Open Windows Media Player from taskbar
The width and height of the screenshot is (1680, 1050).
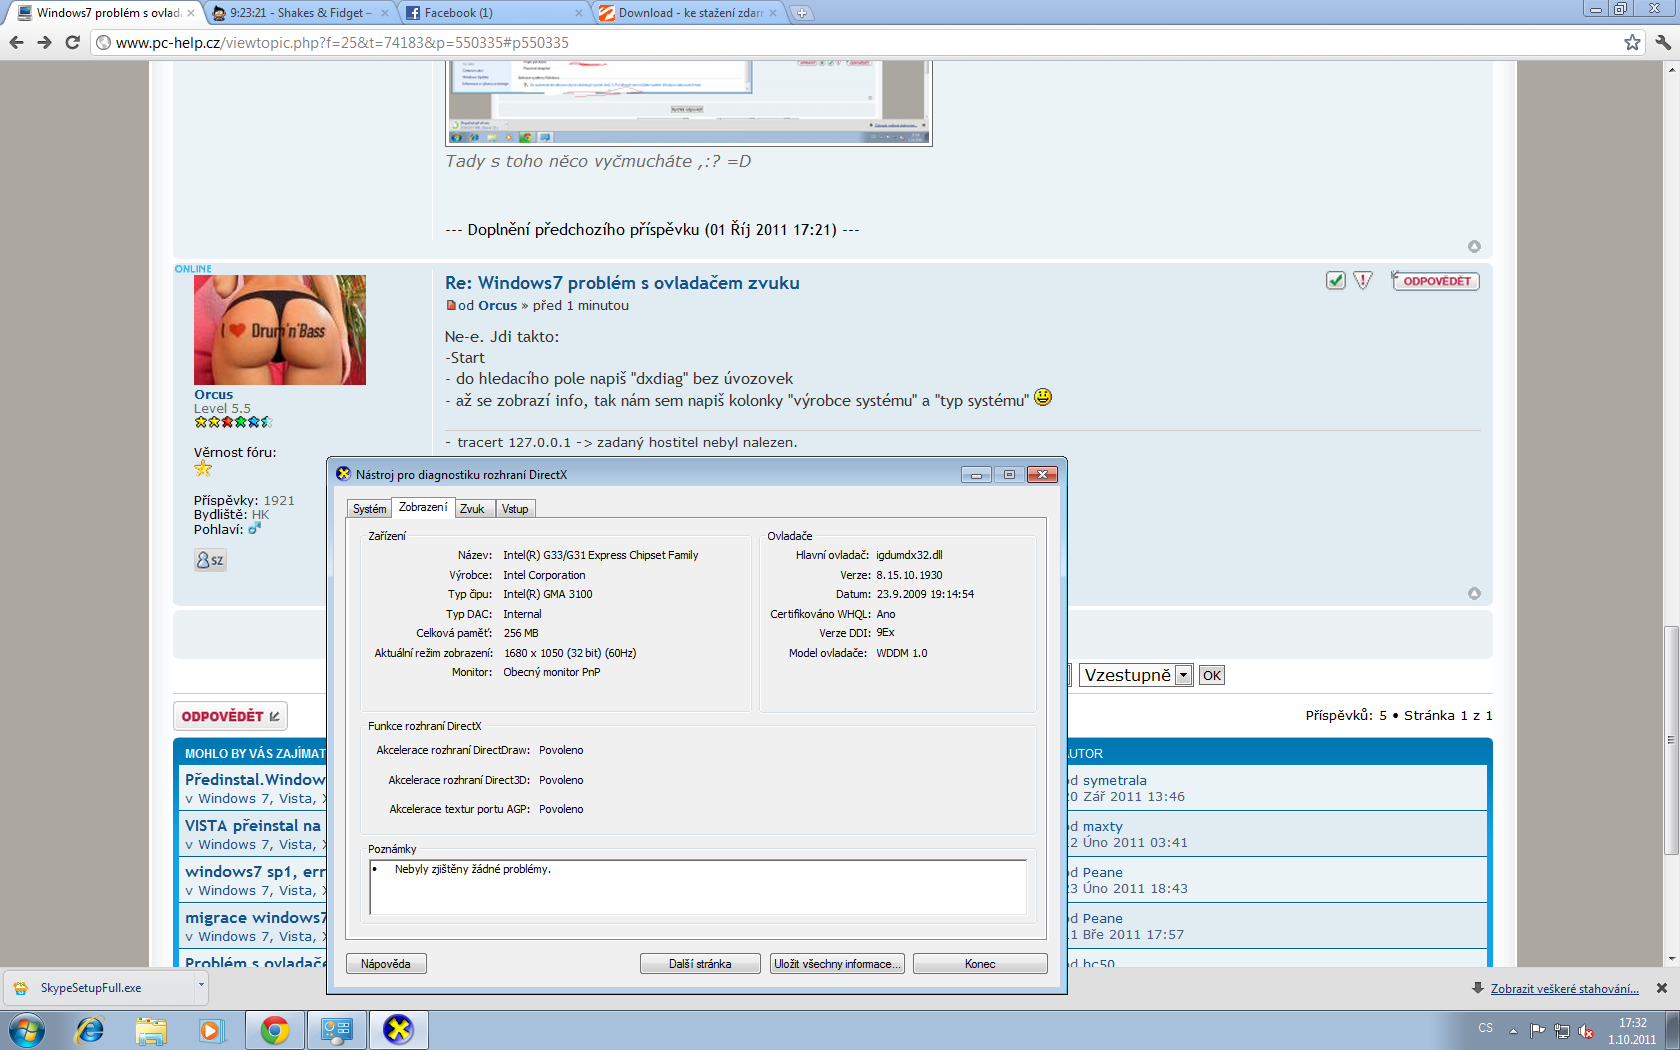tap(211, 1030)
